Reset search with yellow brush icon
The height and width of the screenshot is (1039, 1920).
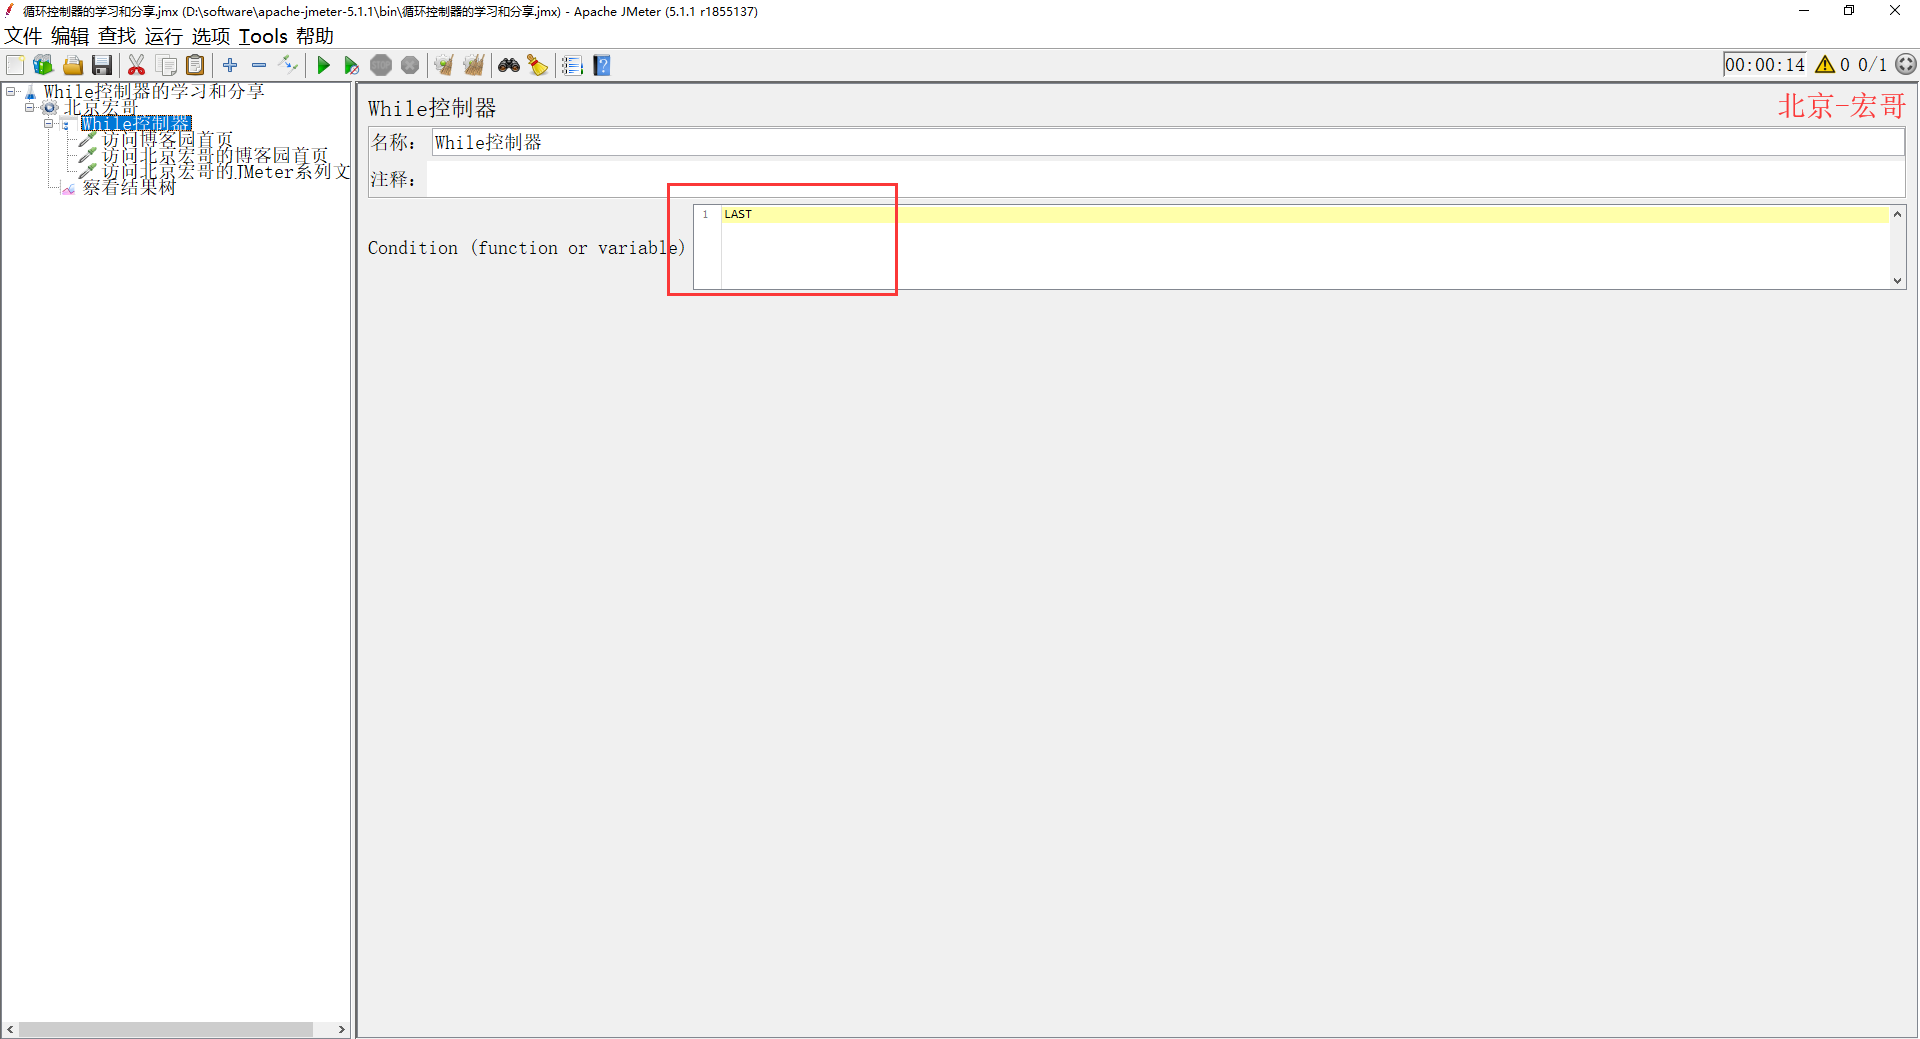coord(538,65)
